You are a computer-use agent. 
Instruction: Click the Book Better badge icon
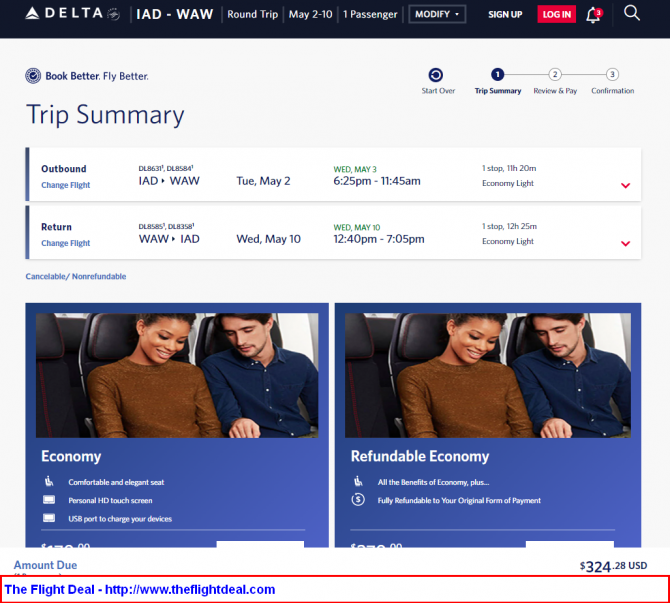[33, 76]
